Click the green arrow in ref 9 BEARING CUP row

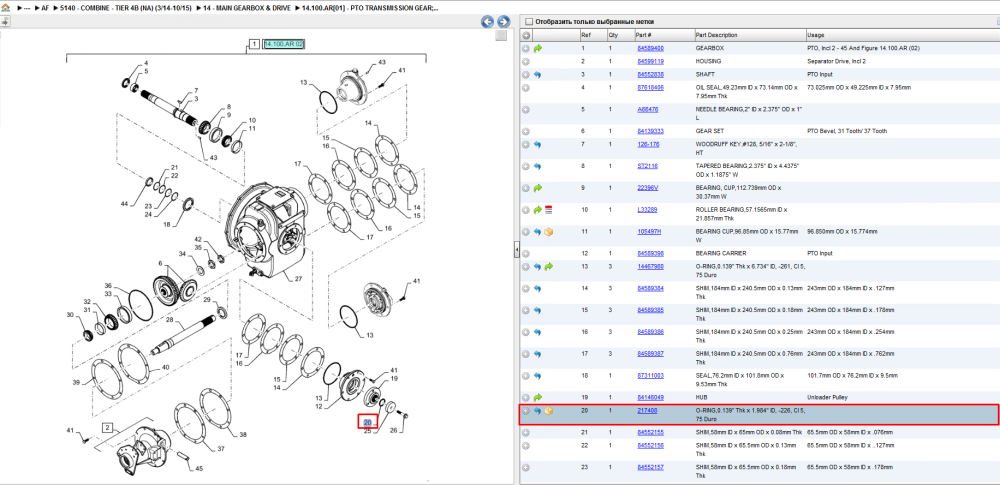[x=538, y=188]
